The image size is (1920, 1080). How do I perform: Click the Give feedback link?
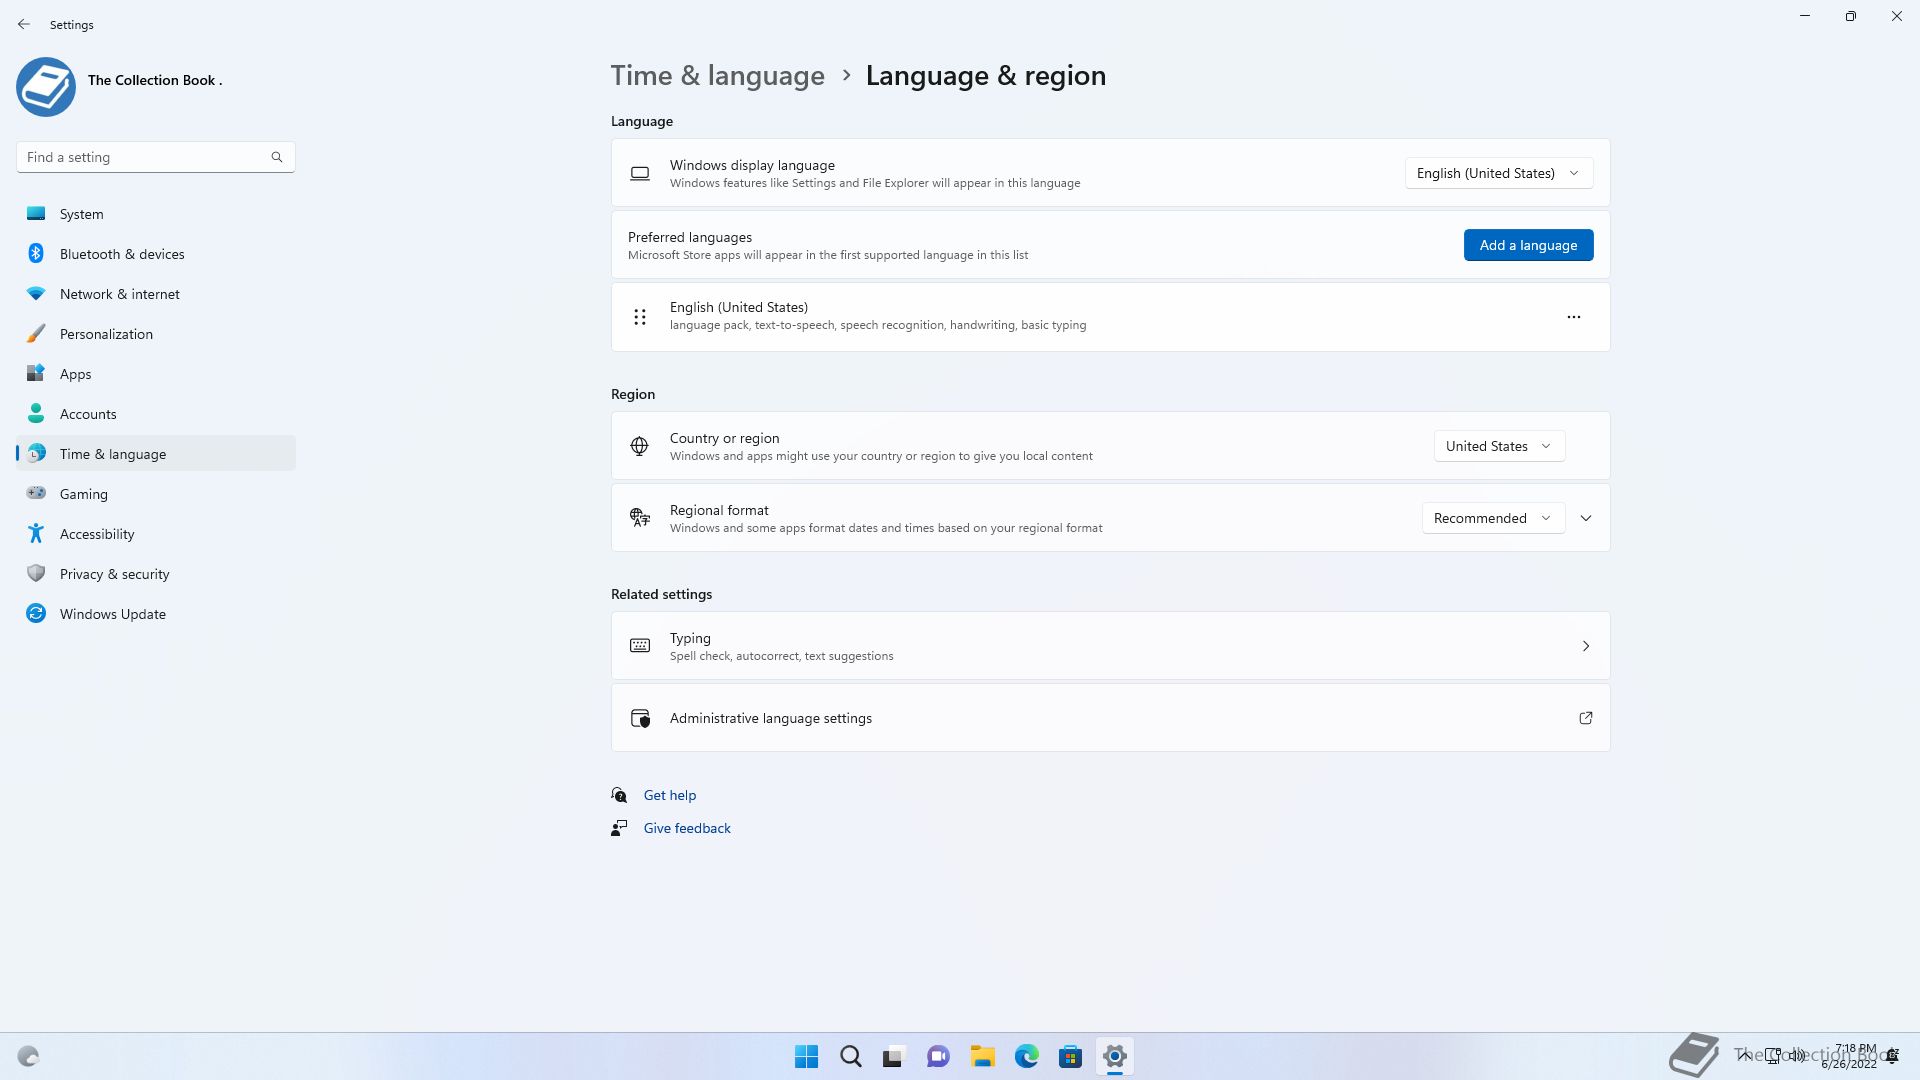pos(687,828)
